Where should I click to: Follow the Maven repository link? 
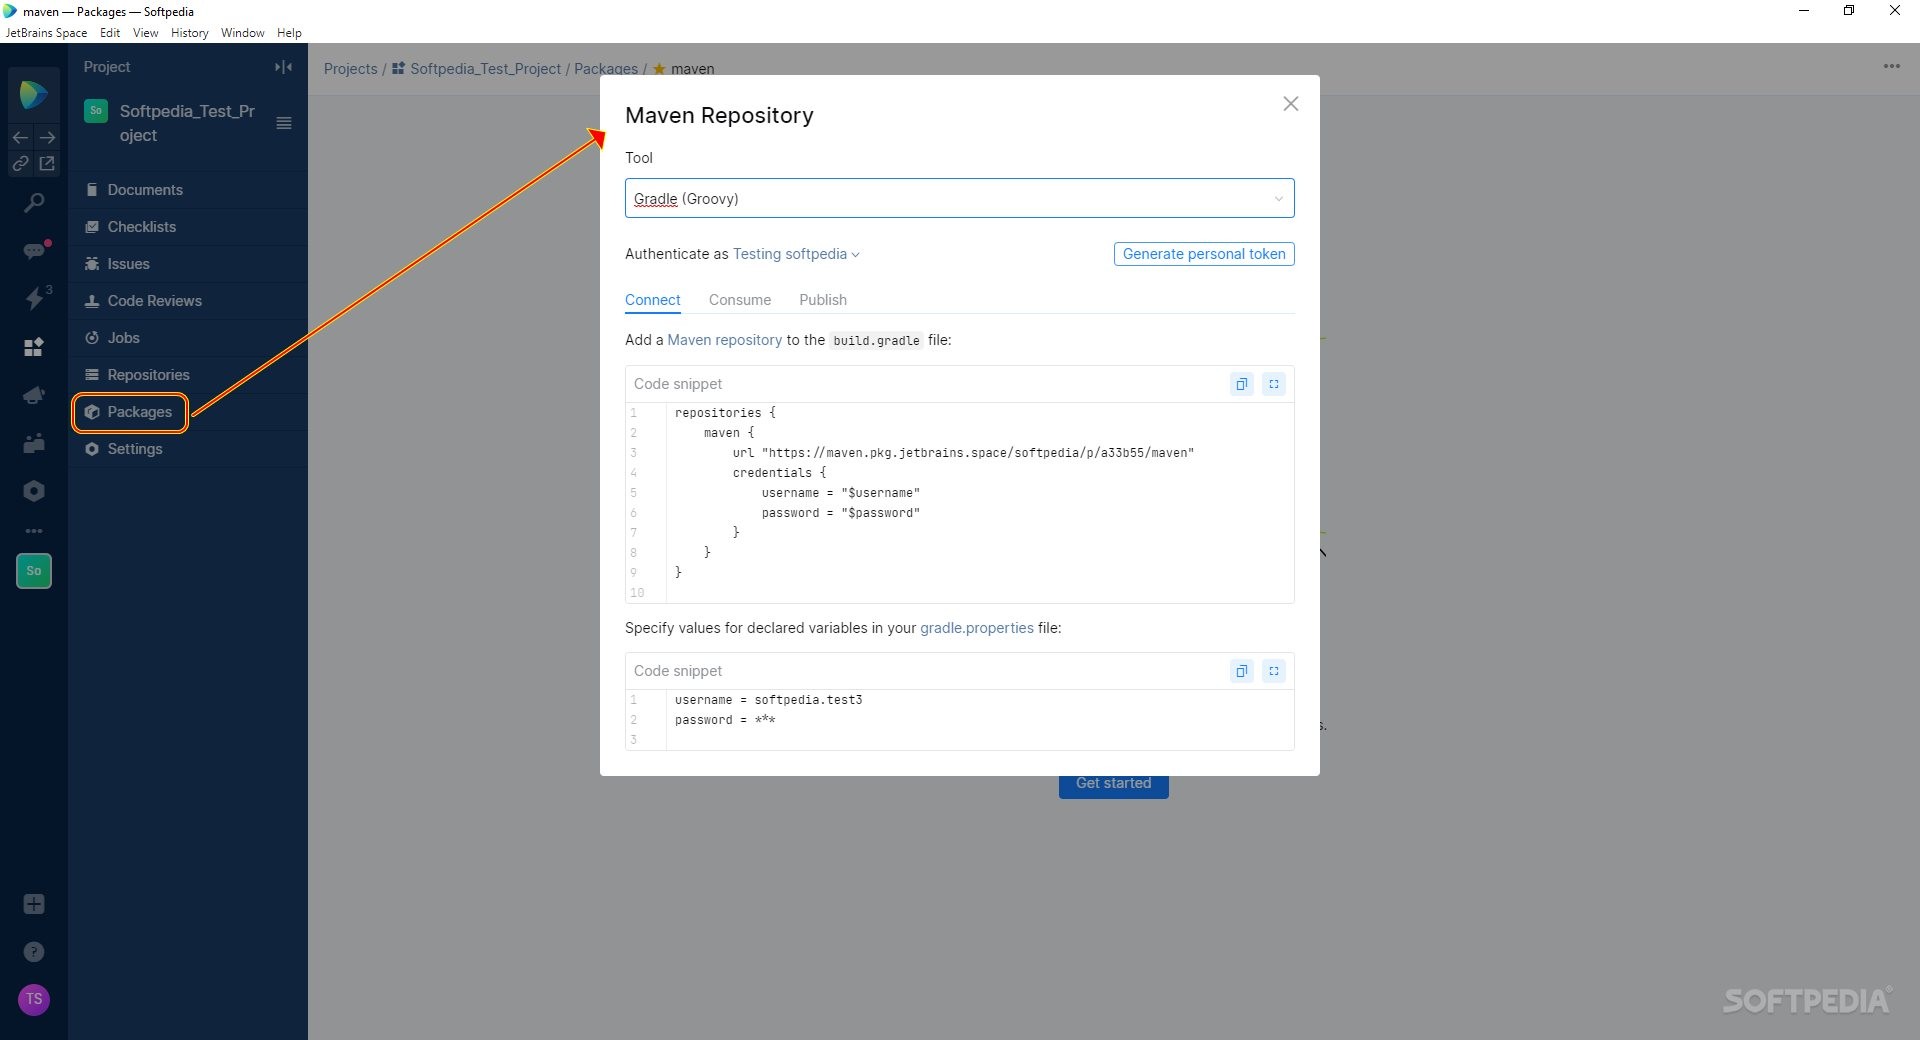725,340
